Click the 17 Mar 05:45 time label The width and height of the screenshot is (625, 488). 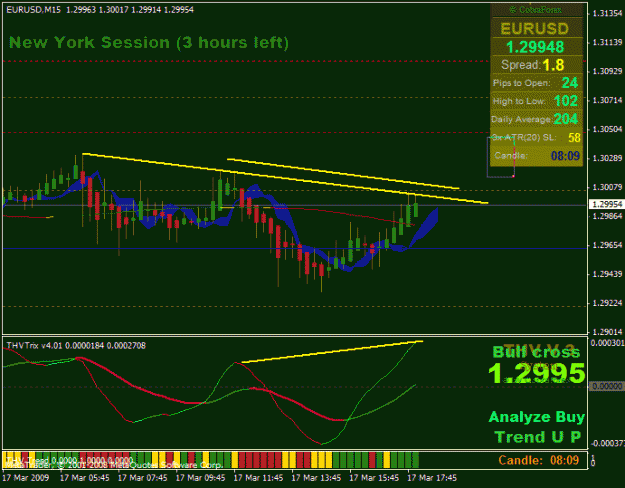click(x=85, y=478)
